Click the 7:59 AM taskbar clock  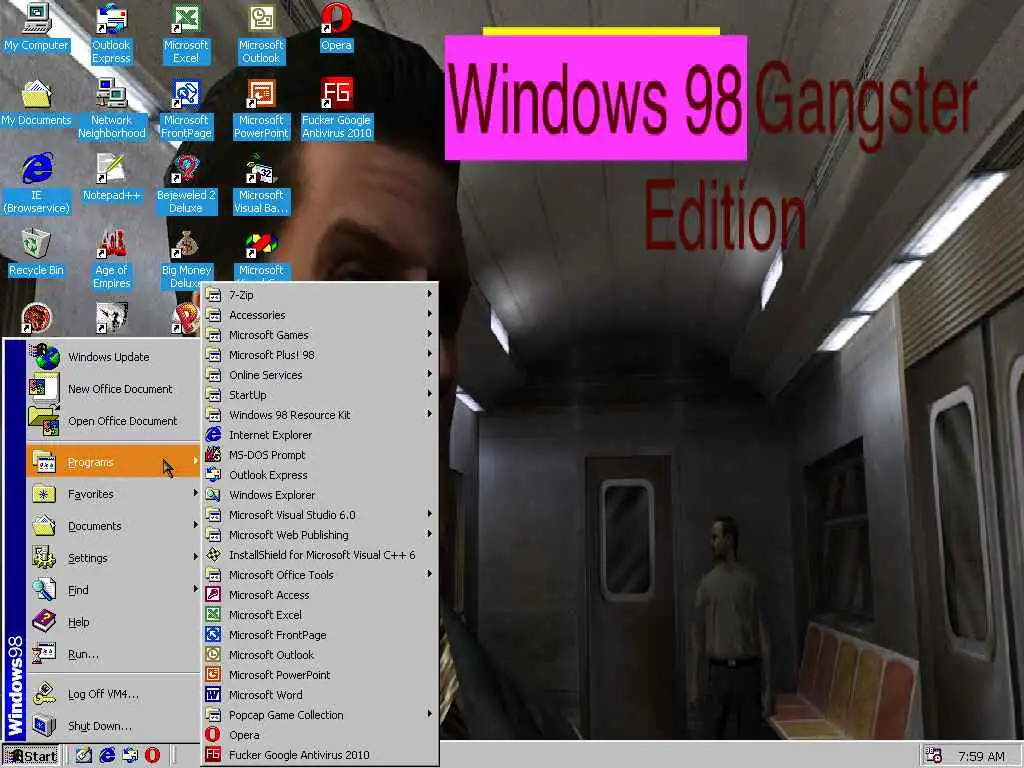pyautogui.click(x=981, y=756)
